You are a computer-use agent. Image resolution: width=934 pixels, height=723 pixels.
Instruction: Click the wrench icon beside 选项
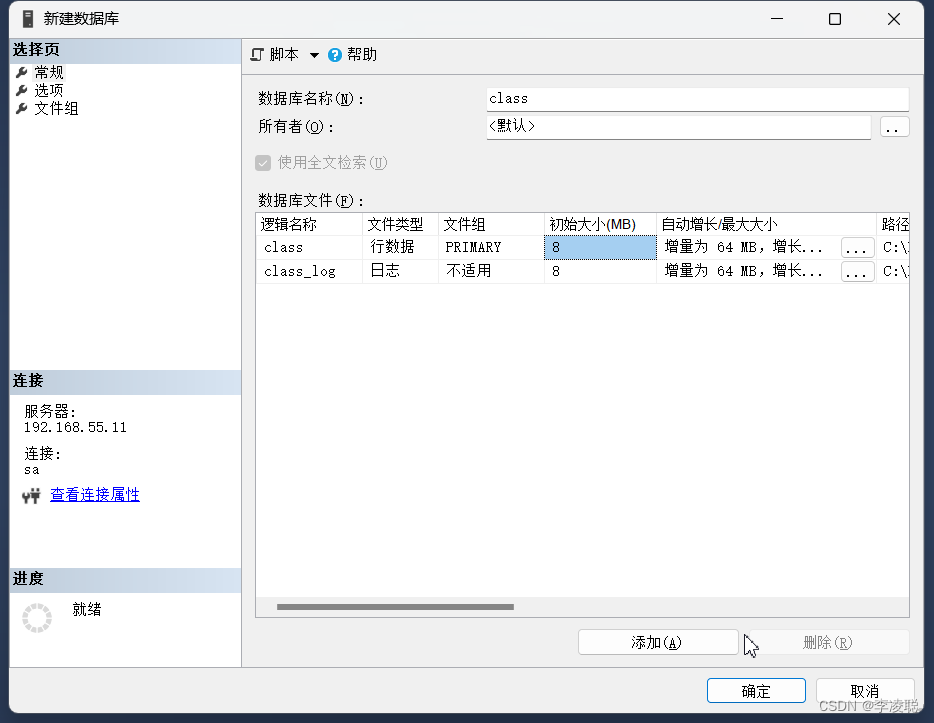[x=22, y=89]
